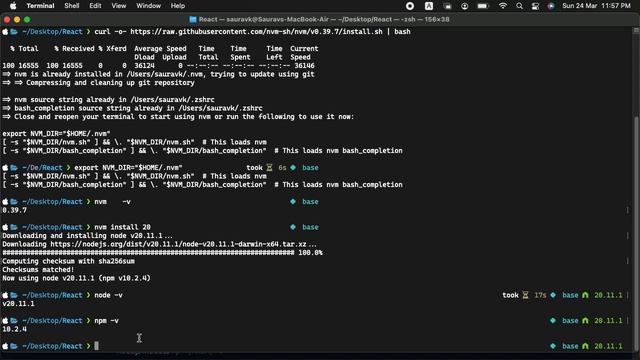Viewport: 640px width, 360px height.
Task: Click the 'took 17s' duration indicator
Action: tap(524, 295)
